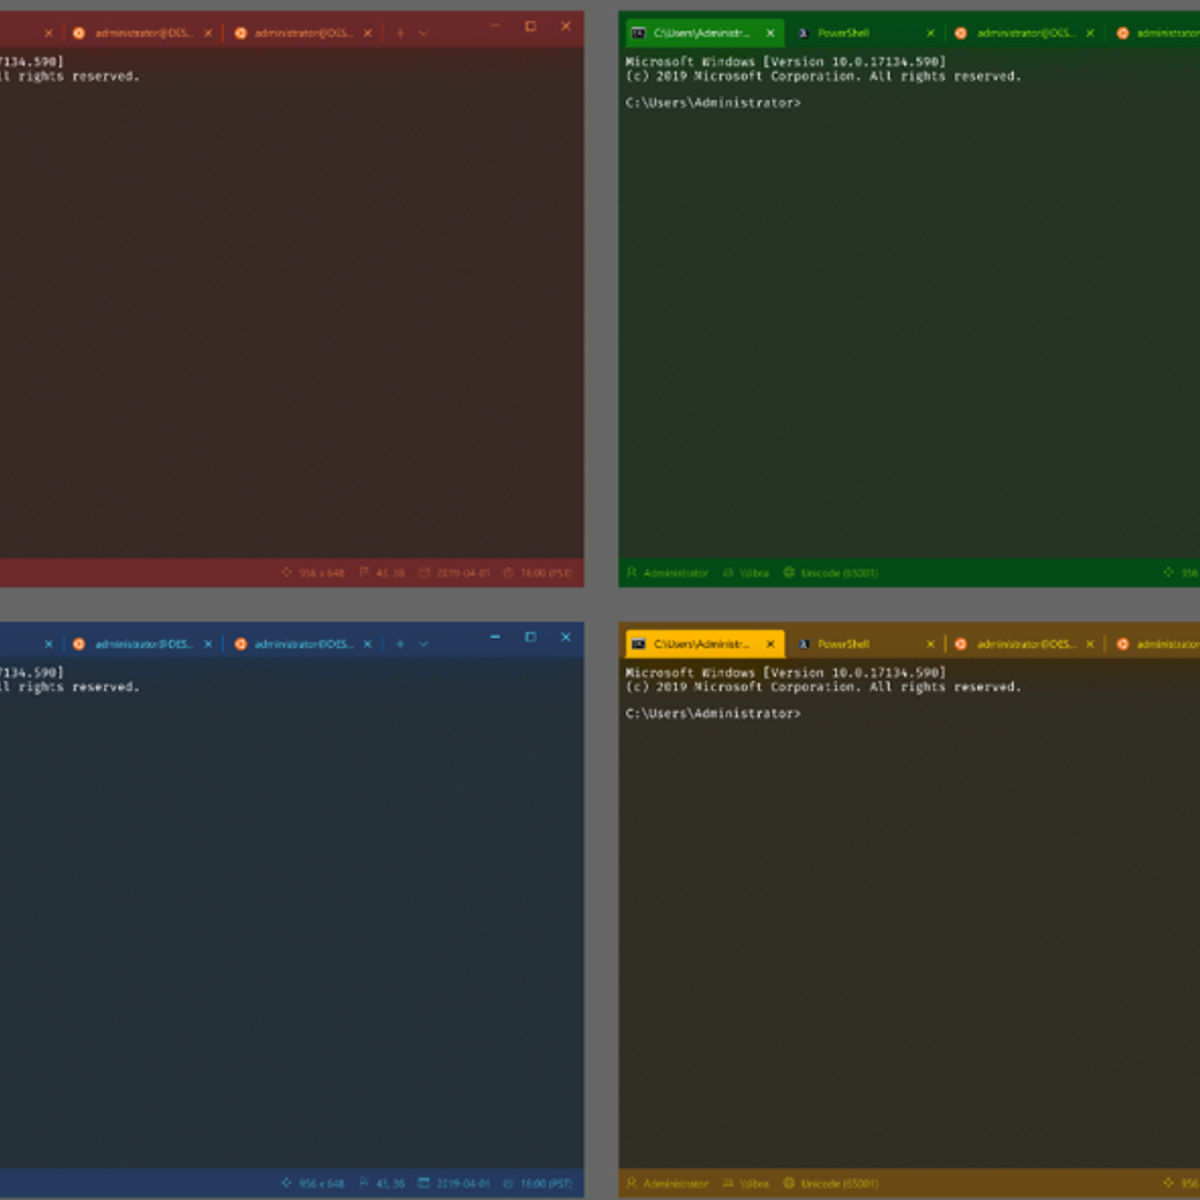Switch to the PowerShell tab in the yellow terminal
This screenshot has height=1200, width=1200.
click(843, 644)
